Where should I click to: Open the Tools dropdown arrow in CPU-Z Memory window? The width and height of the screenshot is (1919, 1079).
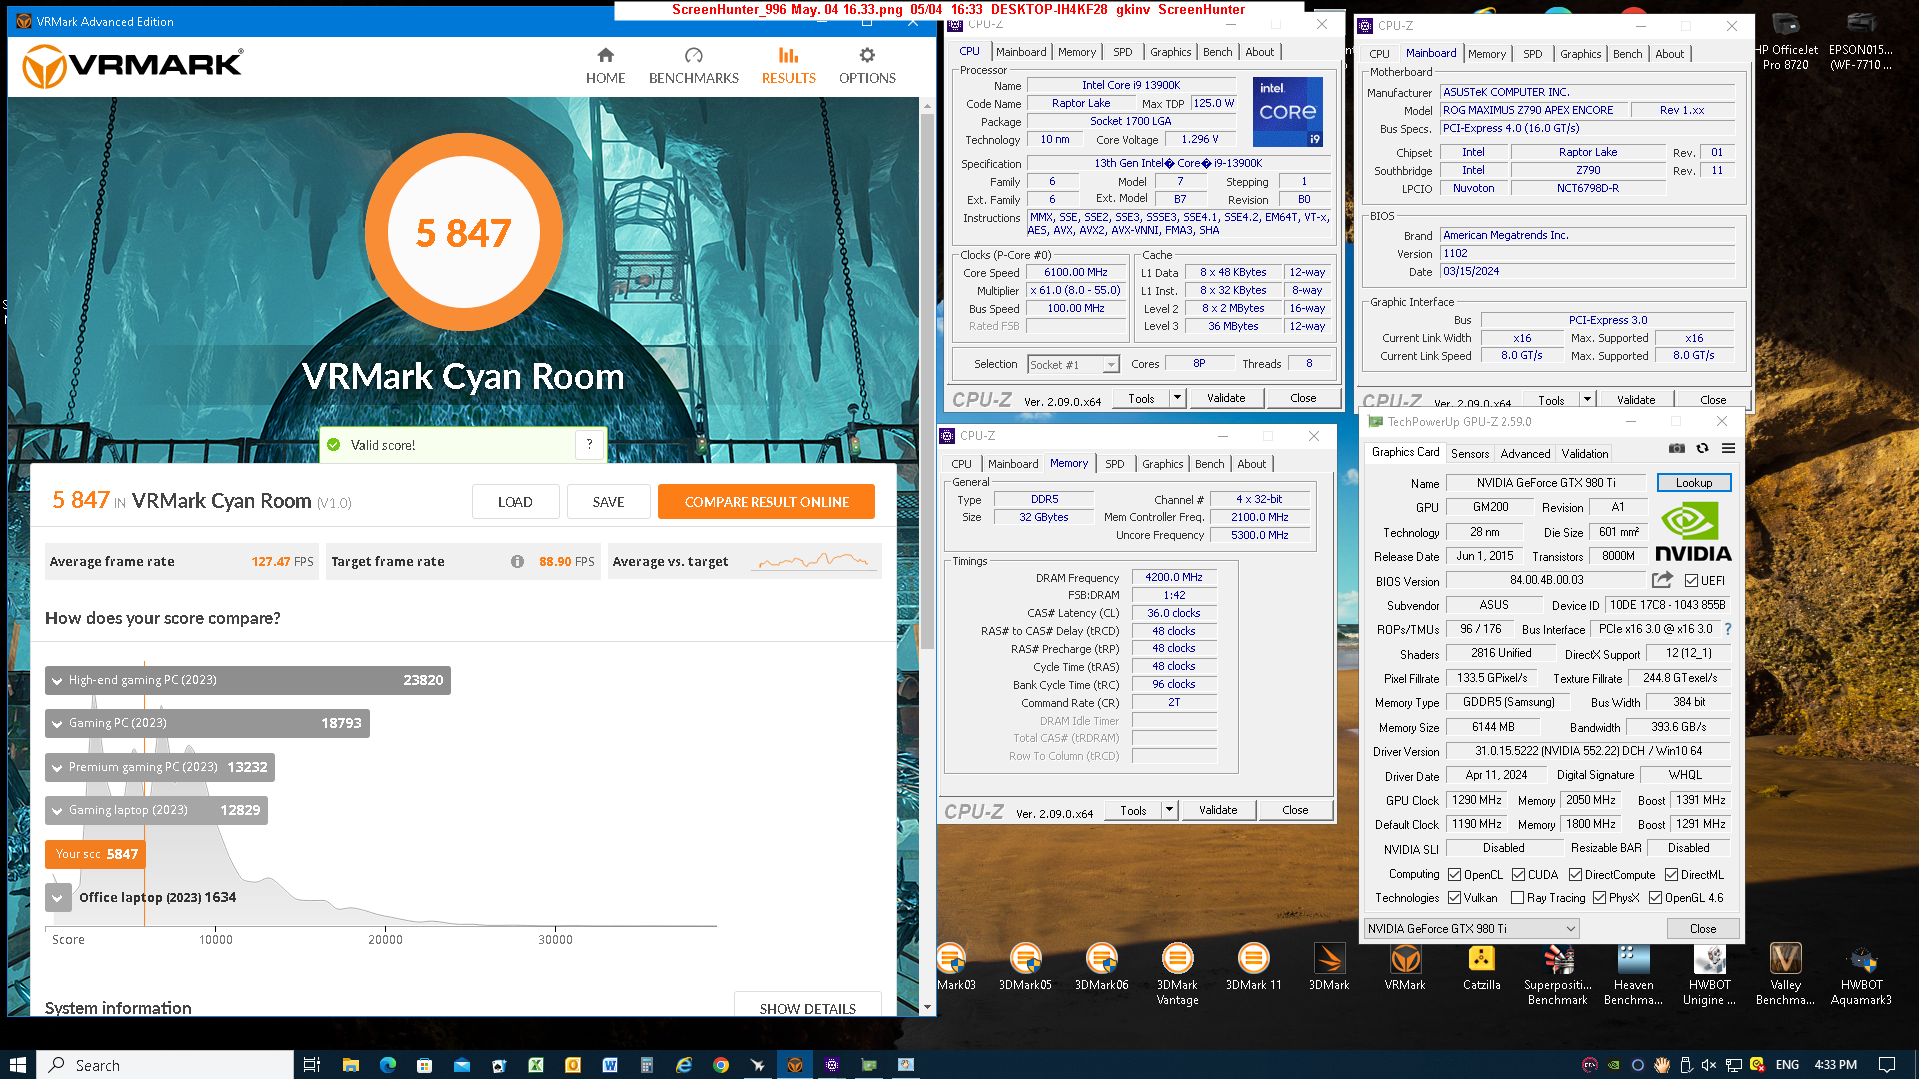[x=1169, y=810]
